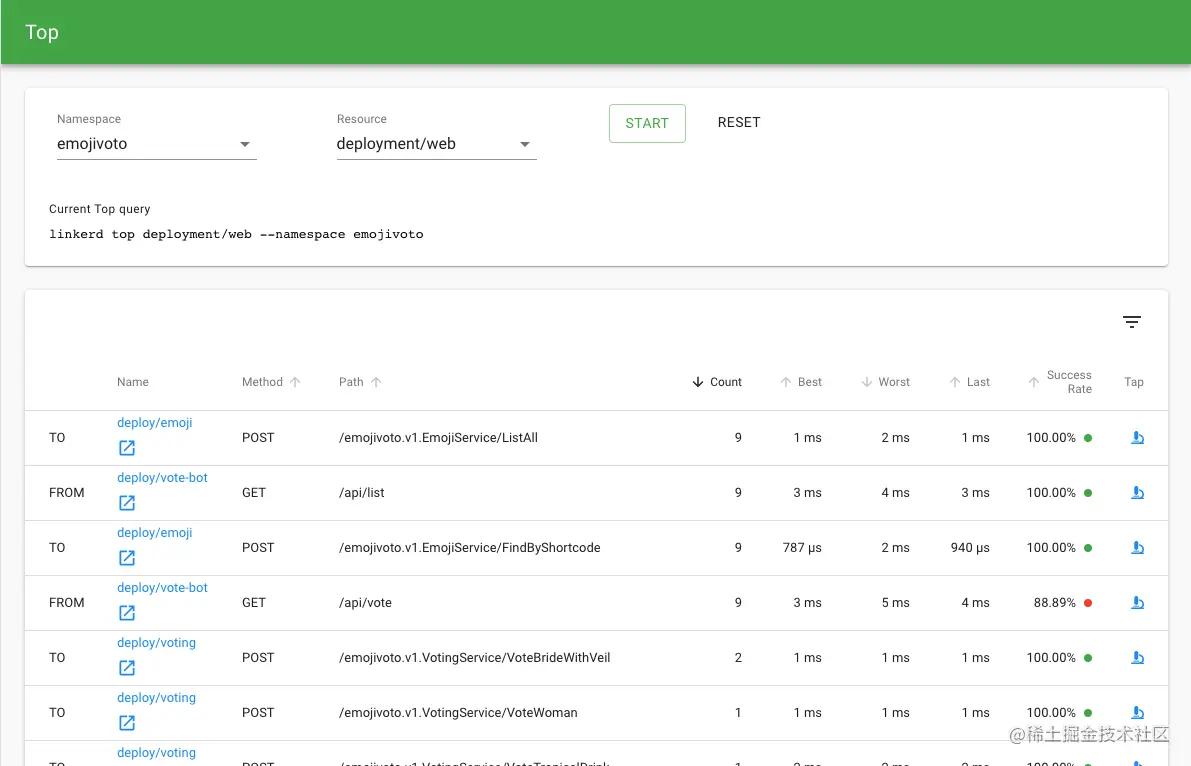Tap icon for /api/list row
1191x766 pixels.
(x=1137, y=492)
